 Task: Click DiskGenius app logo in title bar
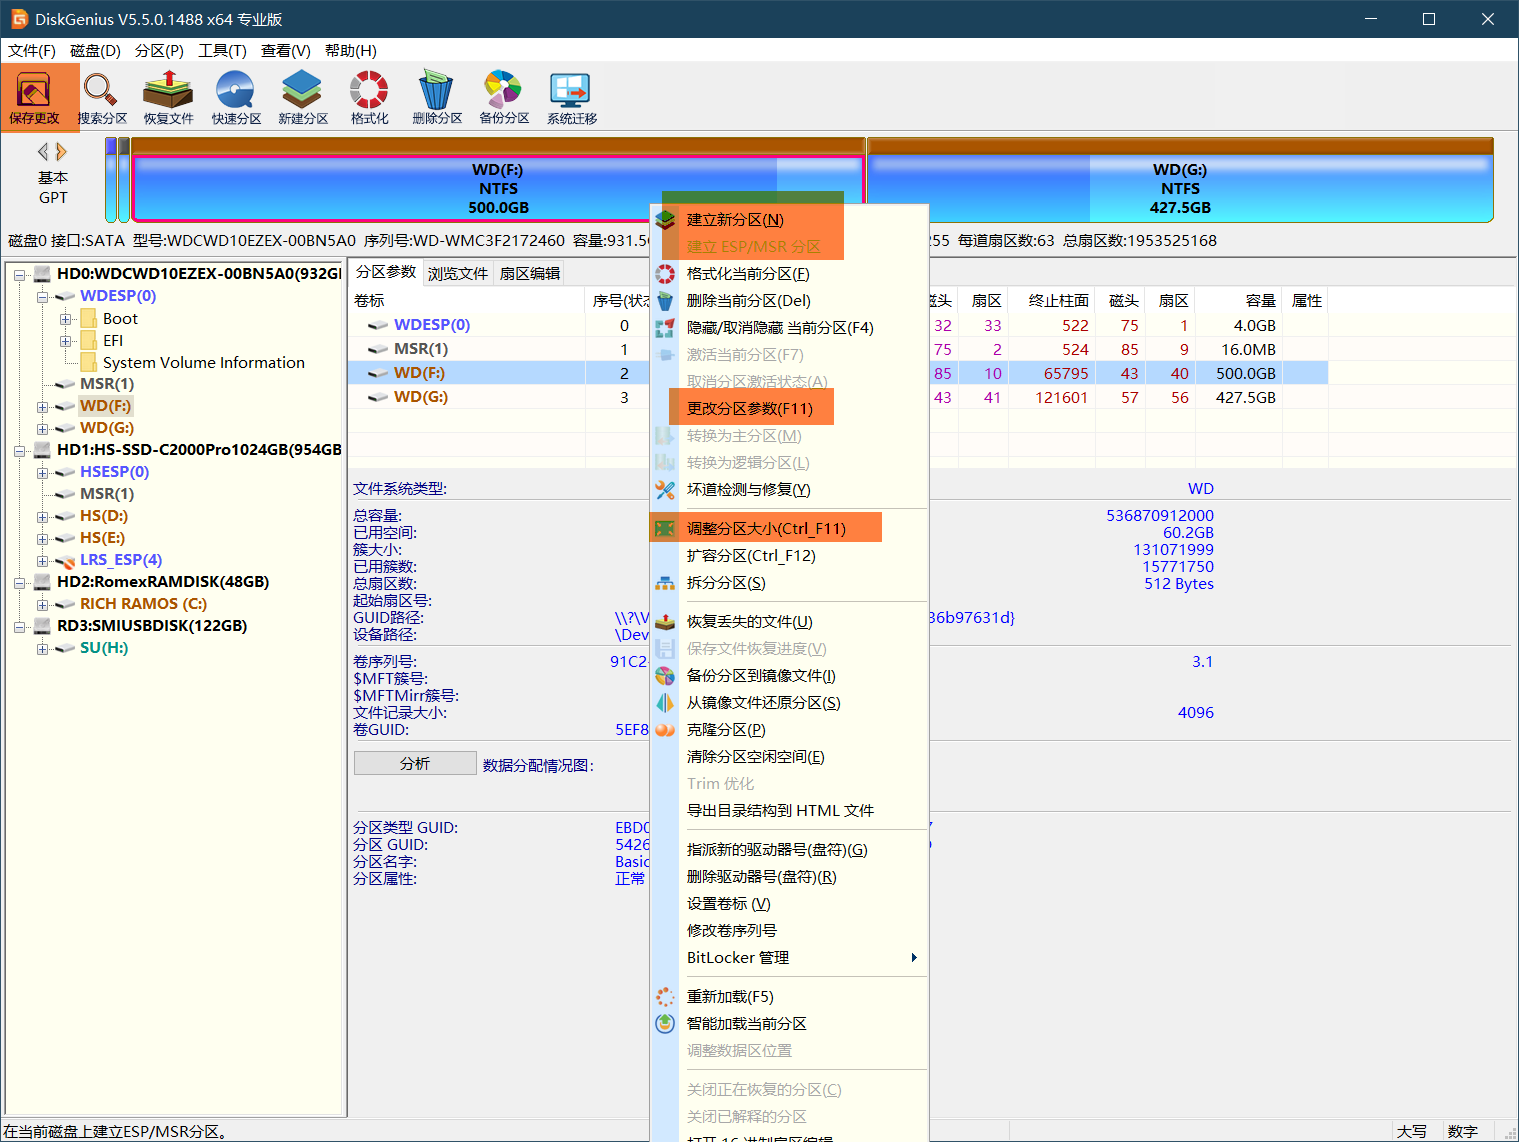(18, 19)
